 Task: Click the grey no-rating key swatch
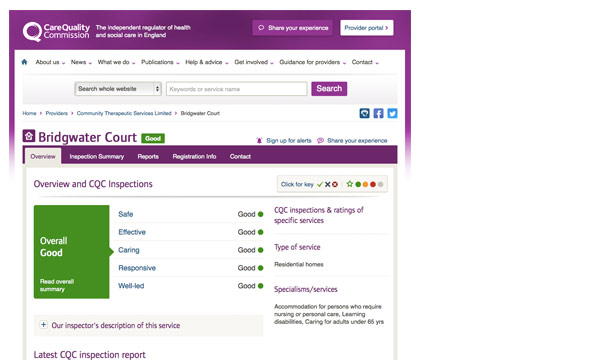pyautogui.click(x=380, y=184)
